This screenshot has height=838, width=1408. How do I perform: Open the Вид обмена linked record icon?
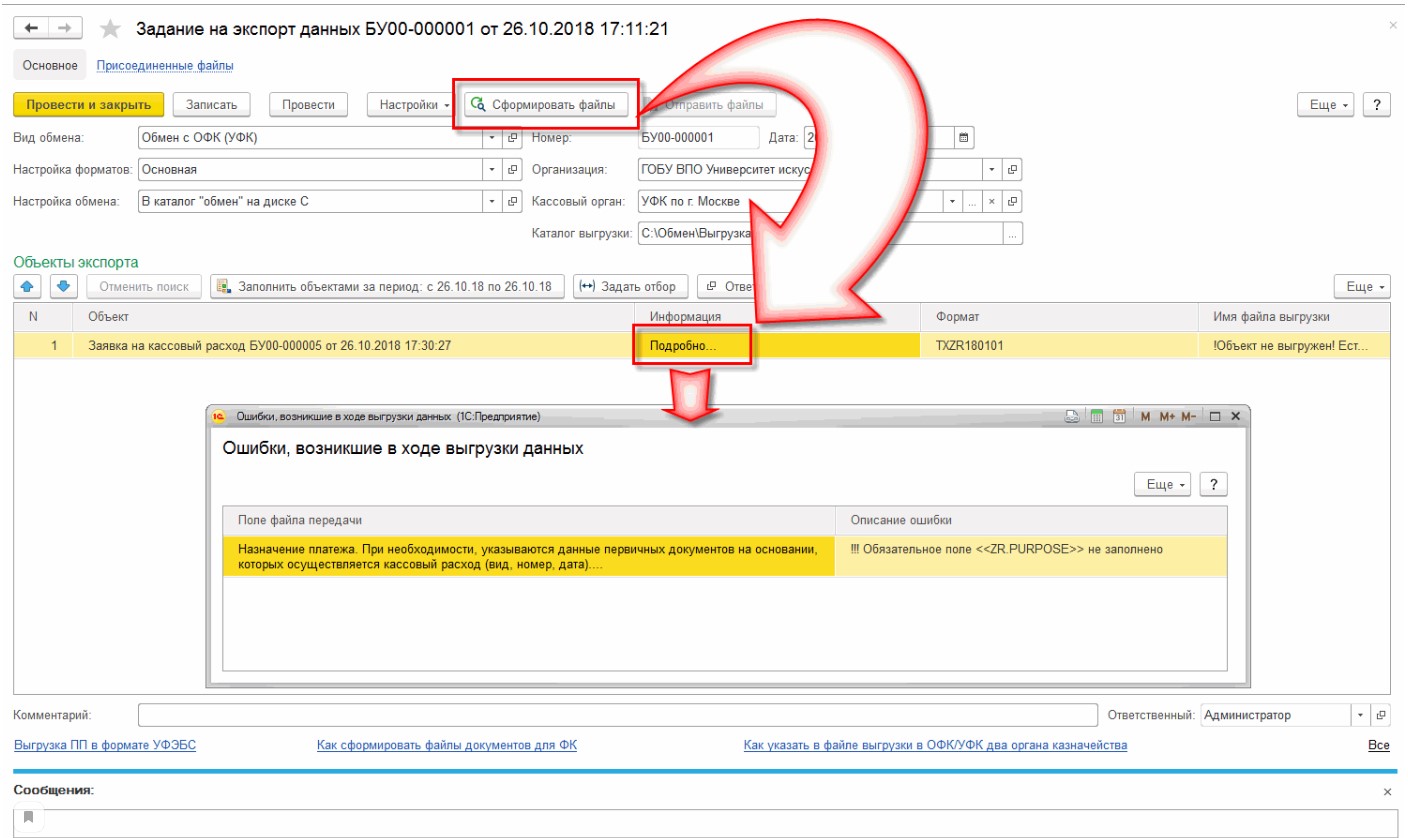coord(512,138)
